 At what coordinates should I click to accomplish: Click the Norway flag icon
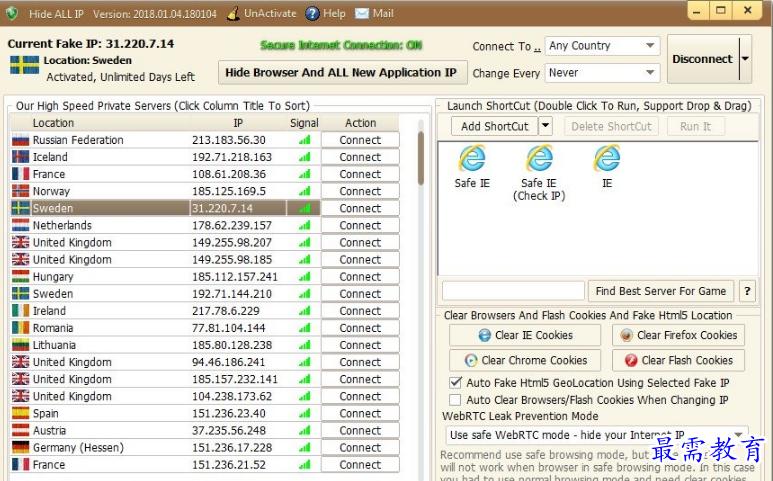point(20,191)
